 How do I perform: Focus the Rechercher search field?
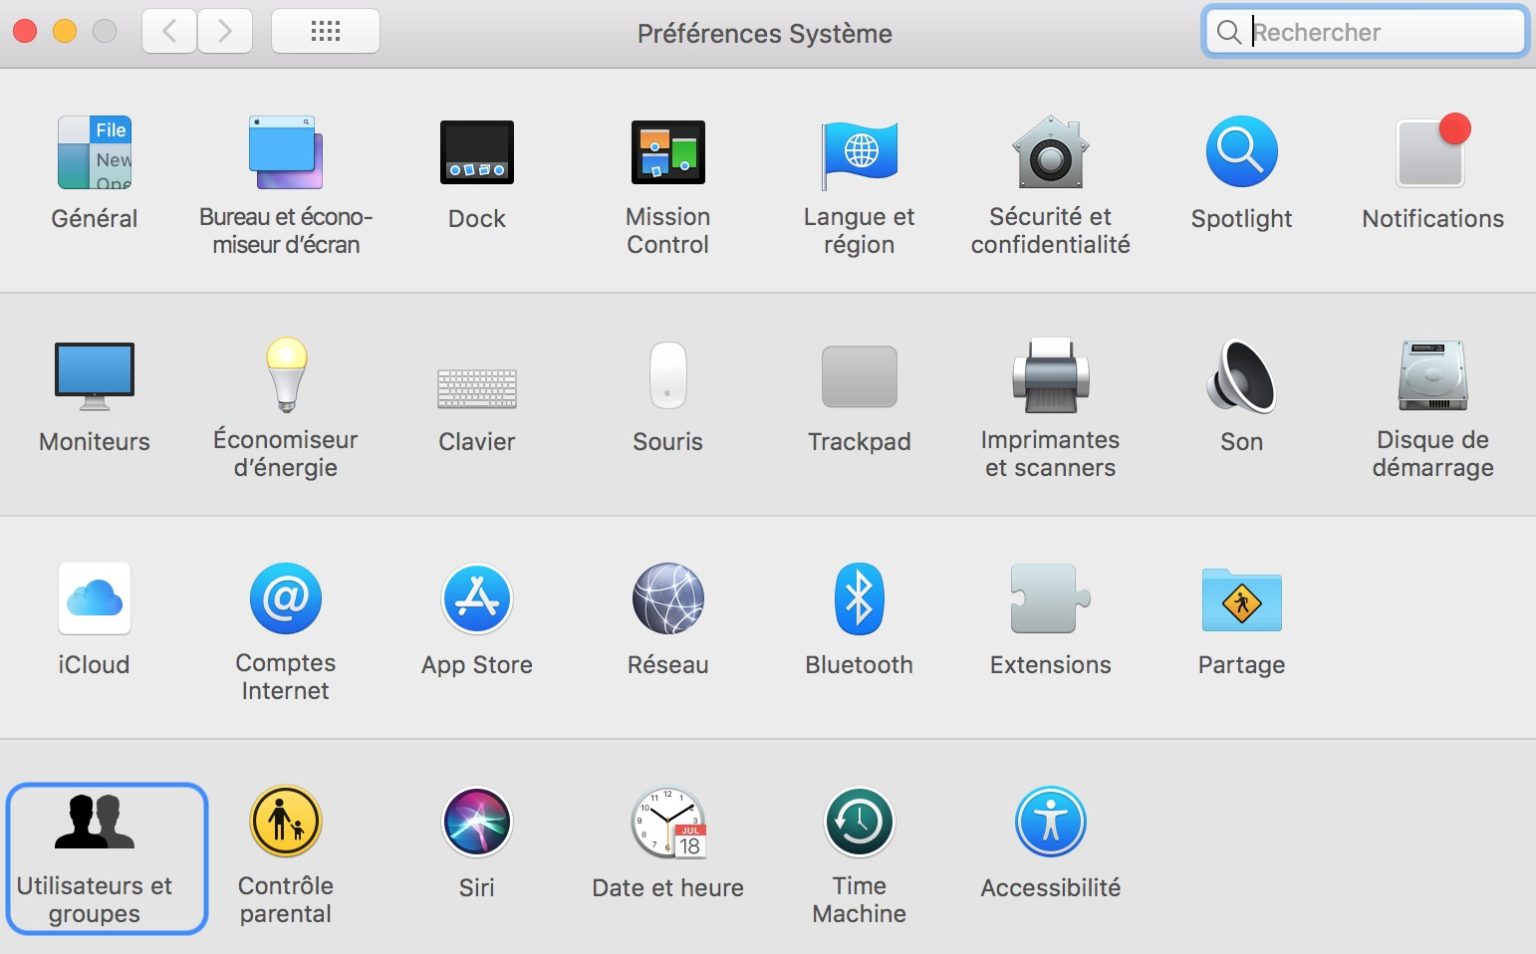[1365, 32]
